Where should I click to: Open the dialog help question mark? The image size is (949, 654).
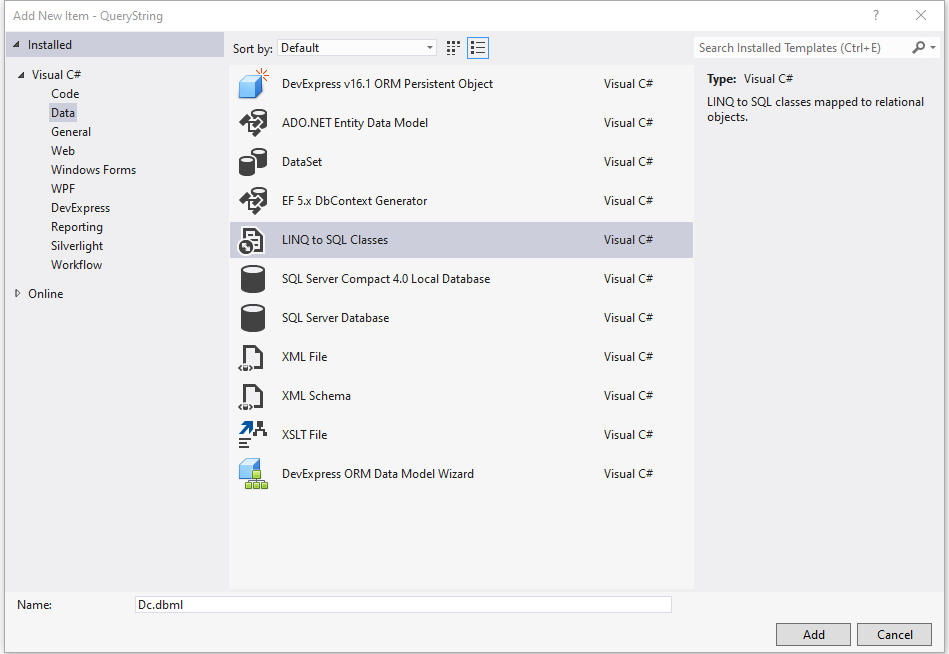pyautogui.click(x=876, y=16)
